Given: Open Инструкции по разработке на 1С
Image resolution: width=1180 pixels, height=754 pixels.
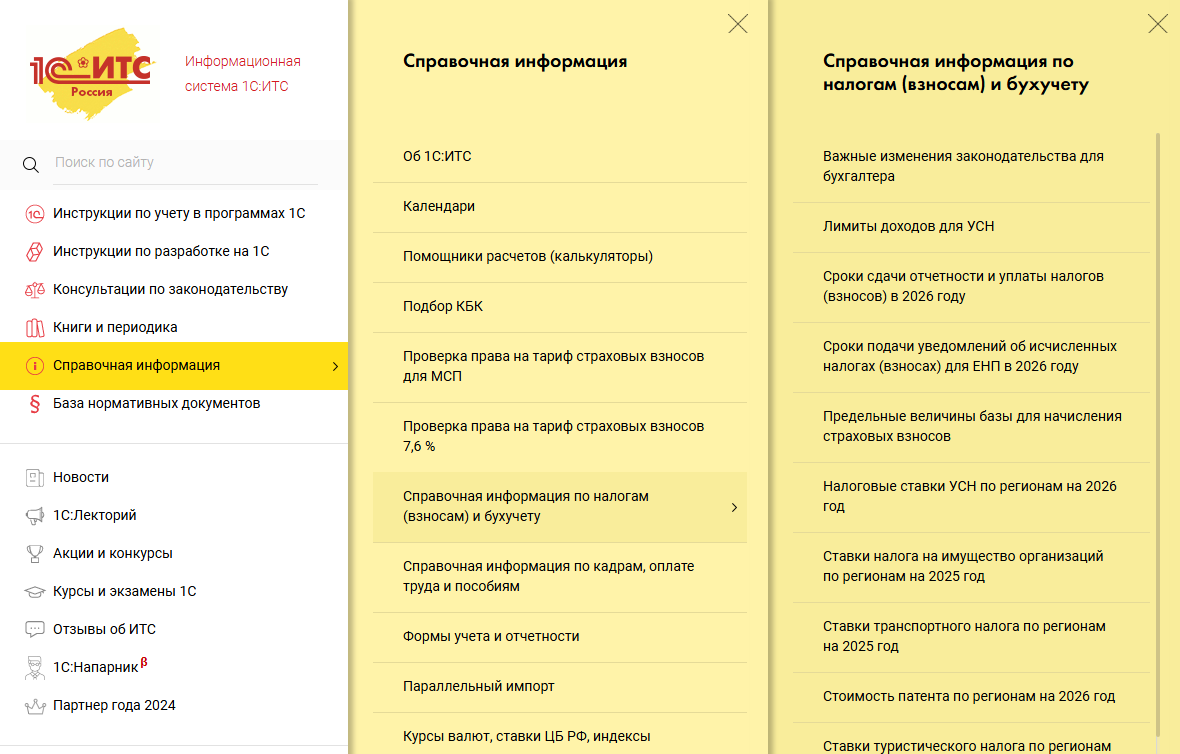Looking at the screenshot, I should point(161,251).
